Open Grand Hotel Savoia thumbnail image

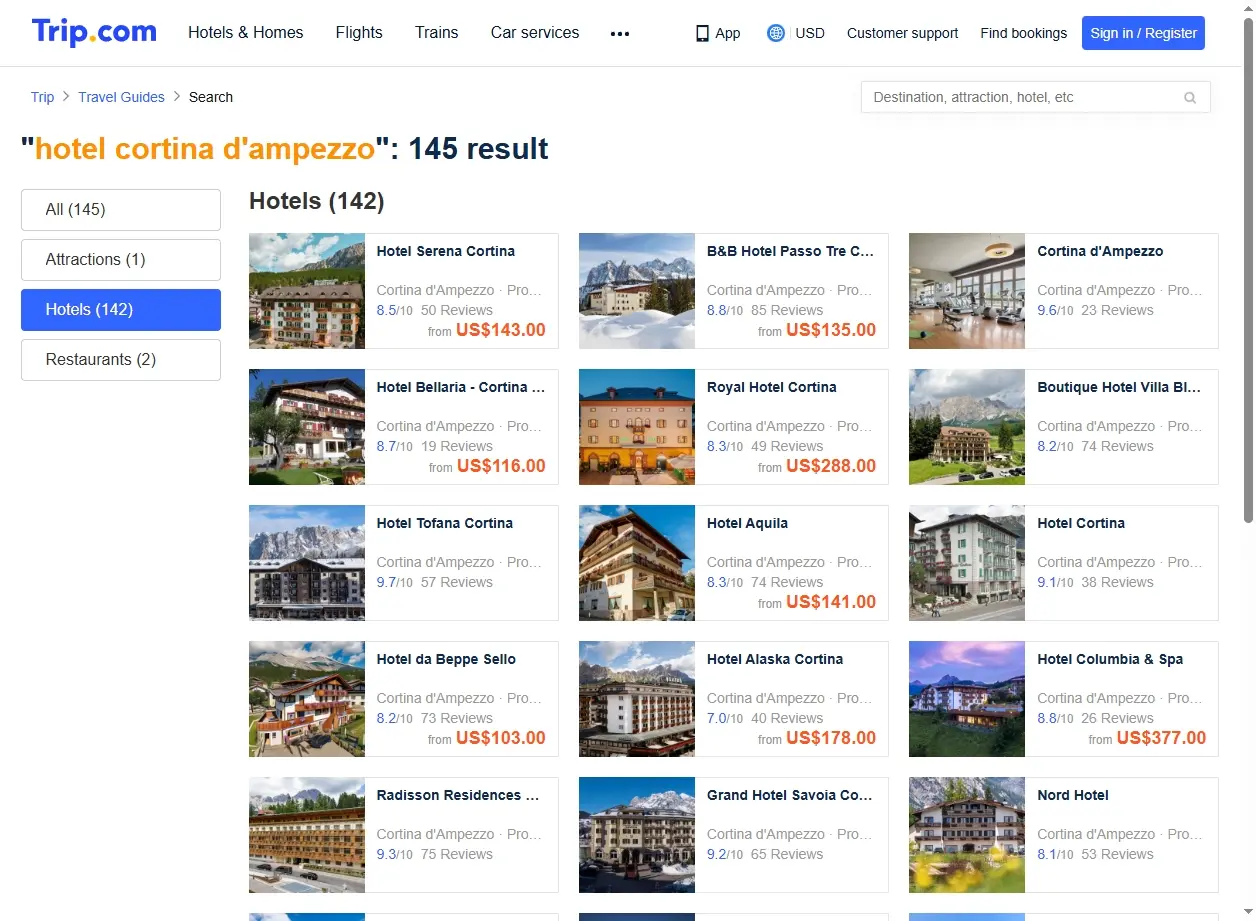click(x=637, y=835)
